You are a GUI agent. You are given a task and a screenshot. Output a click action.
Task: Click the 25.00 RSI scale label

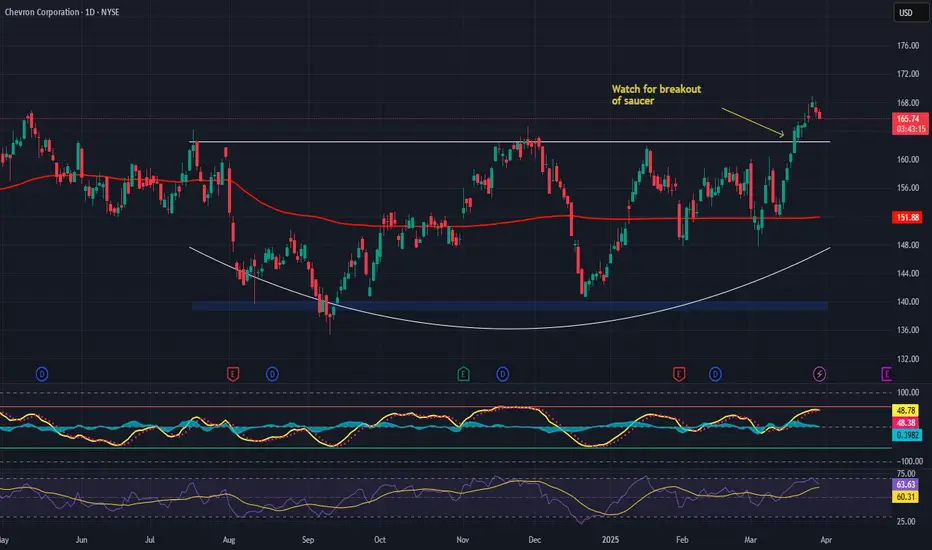[906, 522]
